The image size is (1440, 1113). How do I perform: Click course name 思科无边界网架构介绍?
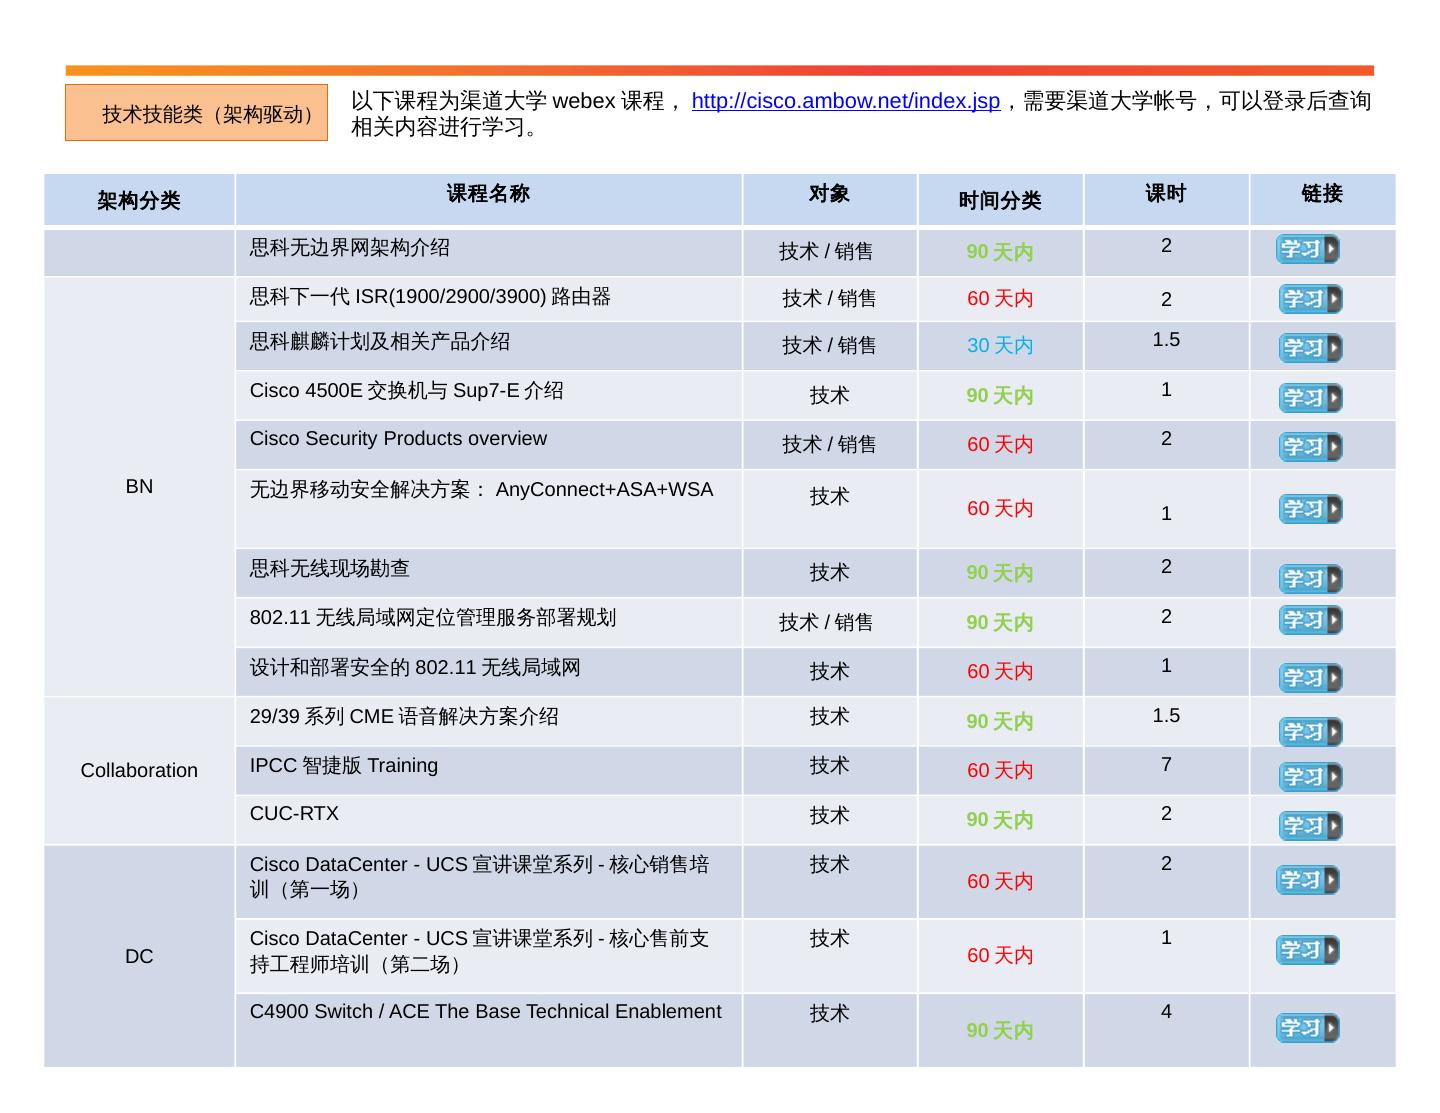(350, 247)
